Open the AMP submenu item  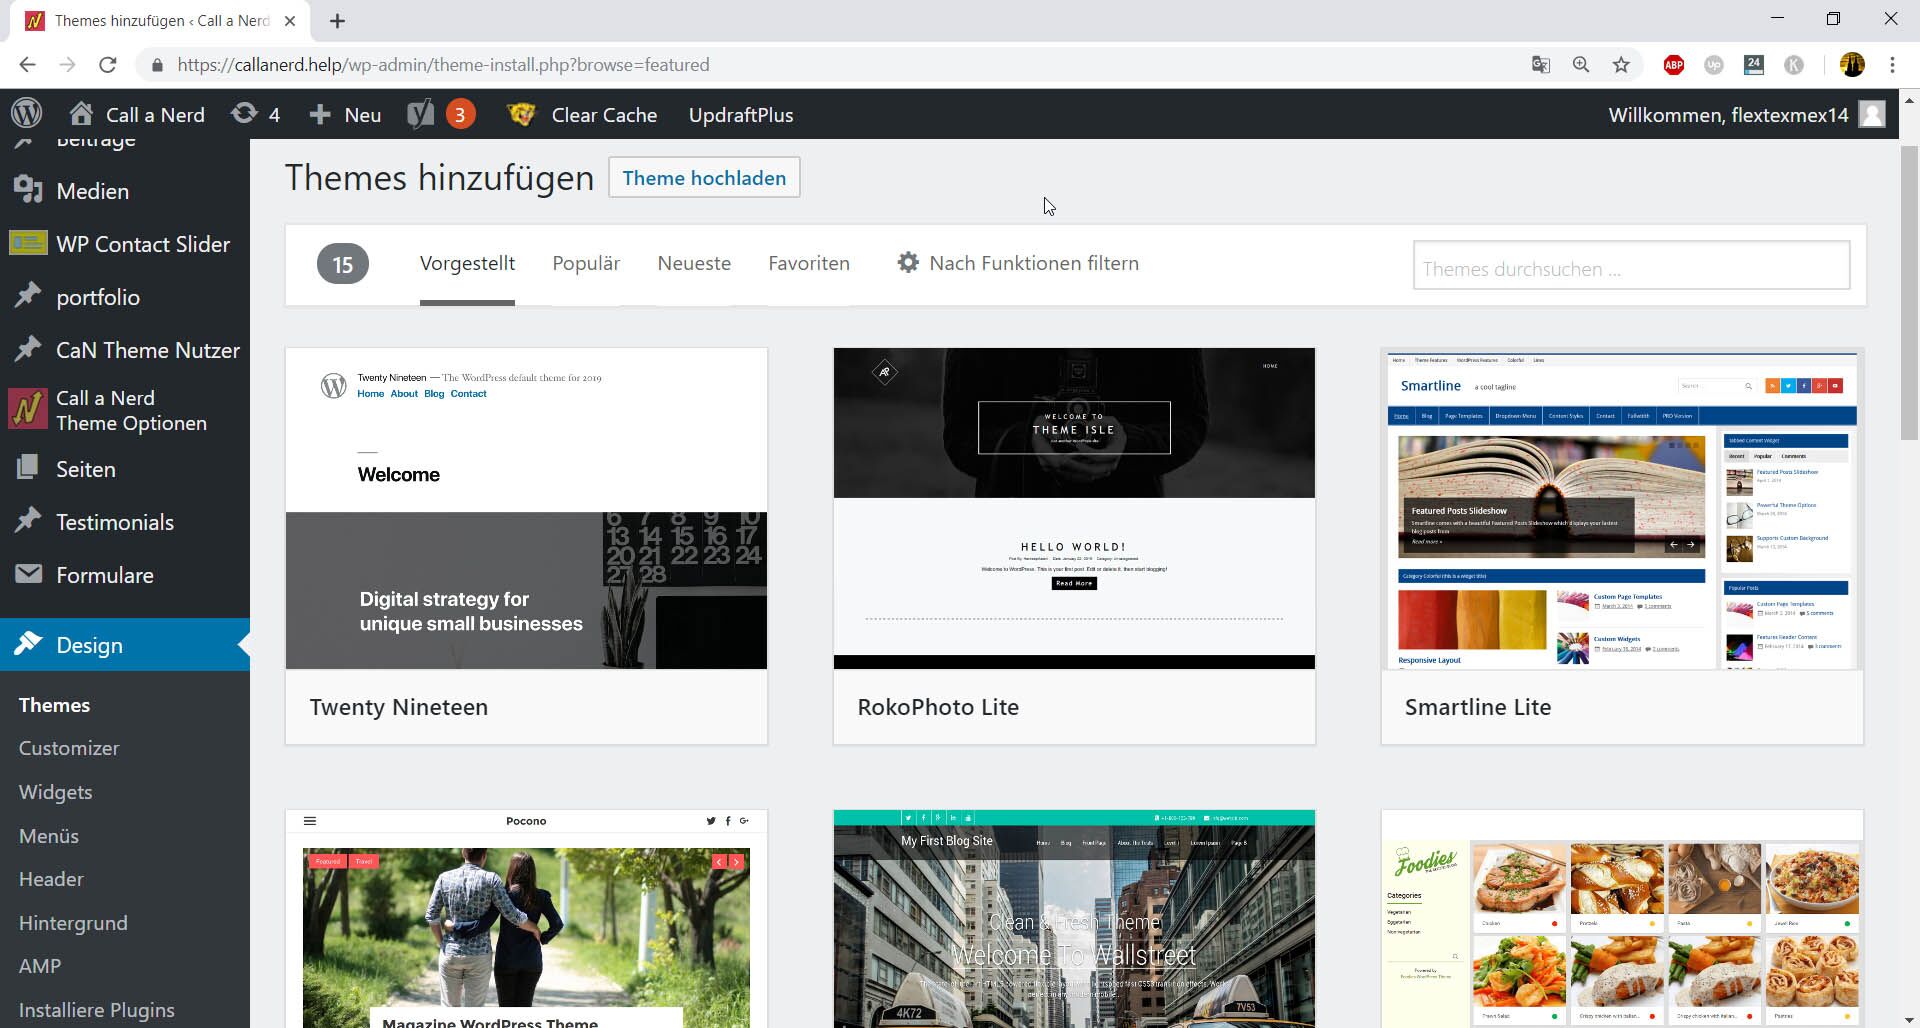point(40,966)
